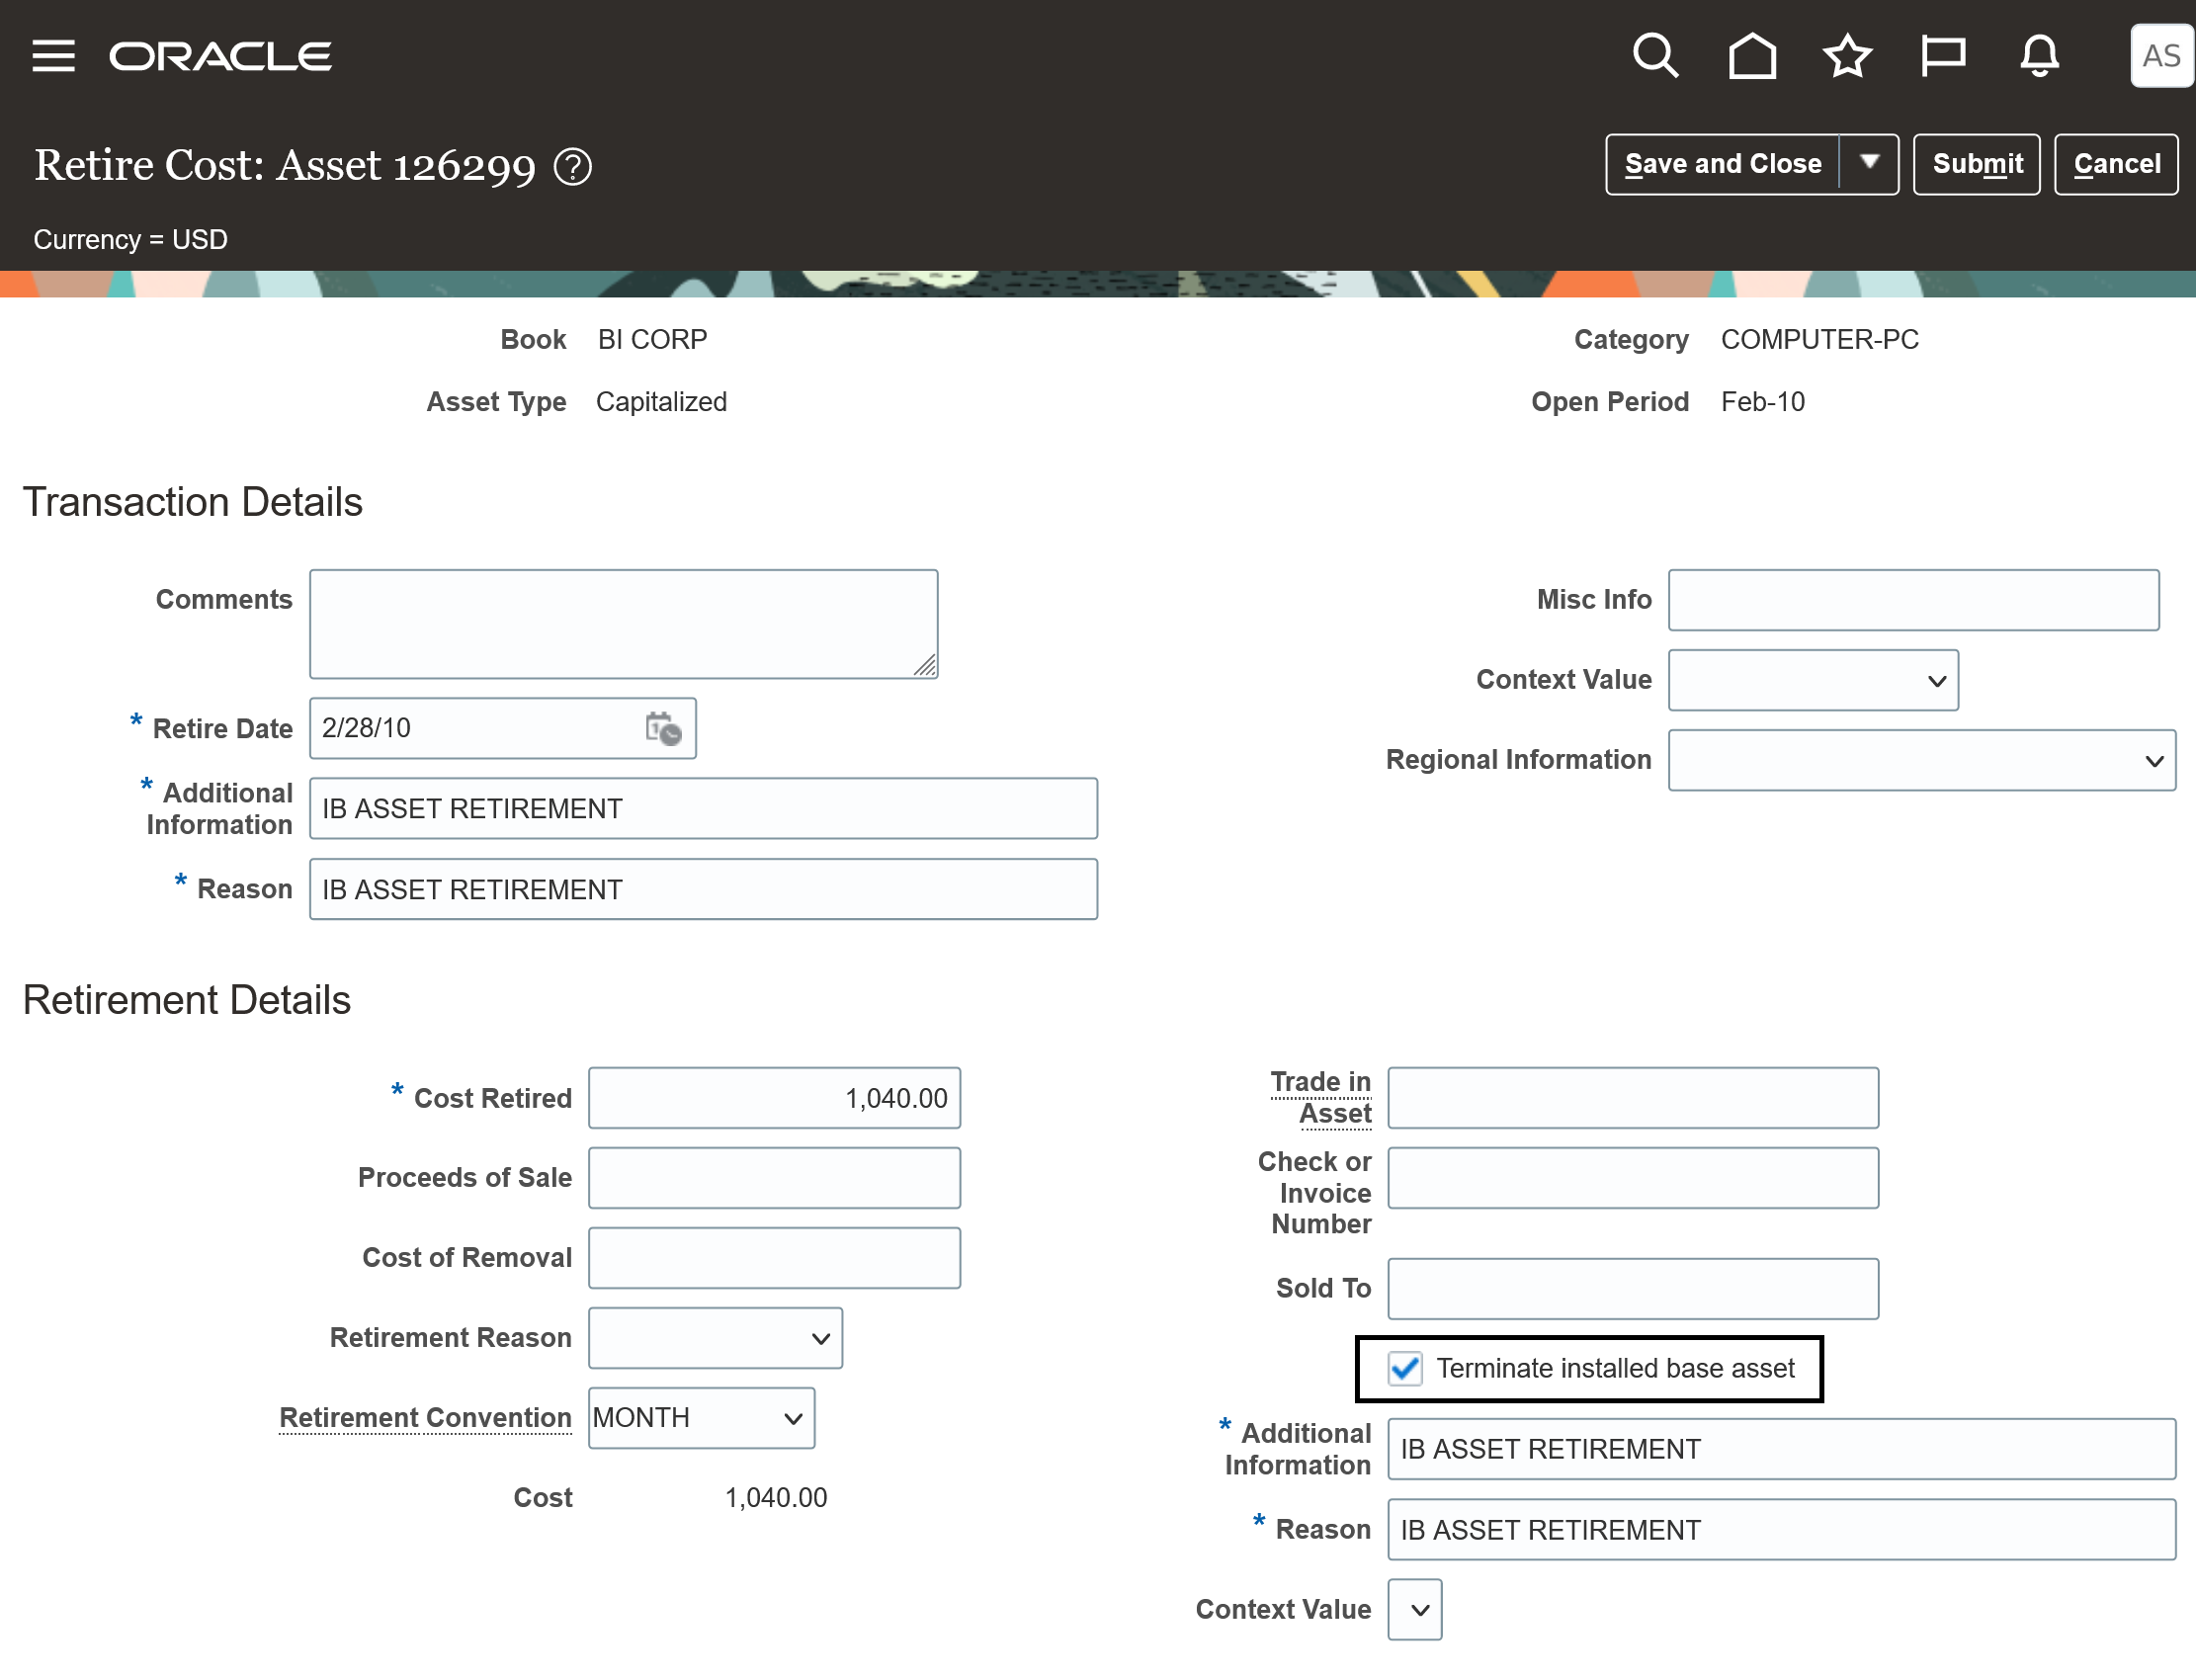Click the Cost of Removal field
Screen dimensions: 2196x1680
[774, 1259]
